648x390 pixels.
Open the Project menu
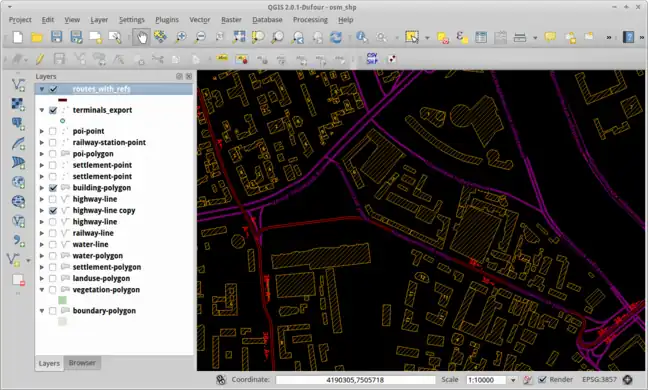coord(20,20)
